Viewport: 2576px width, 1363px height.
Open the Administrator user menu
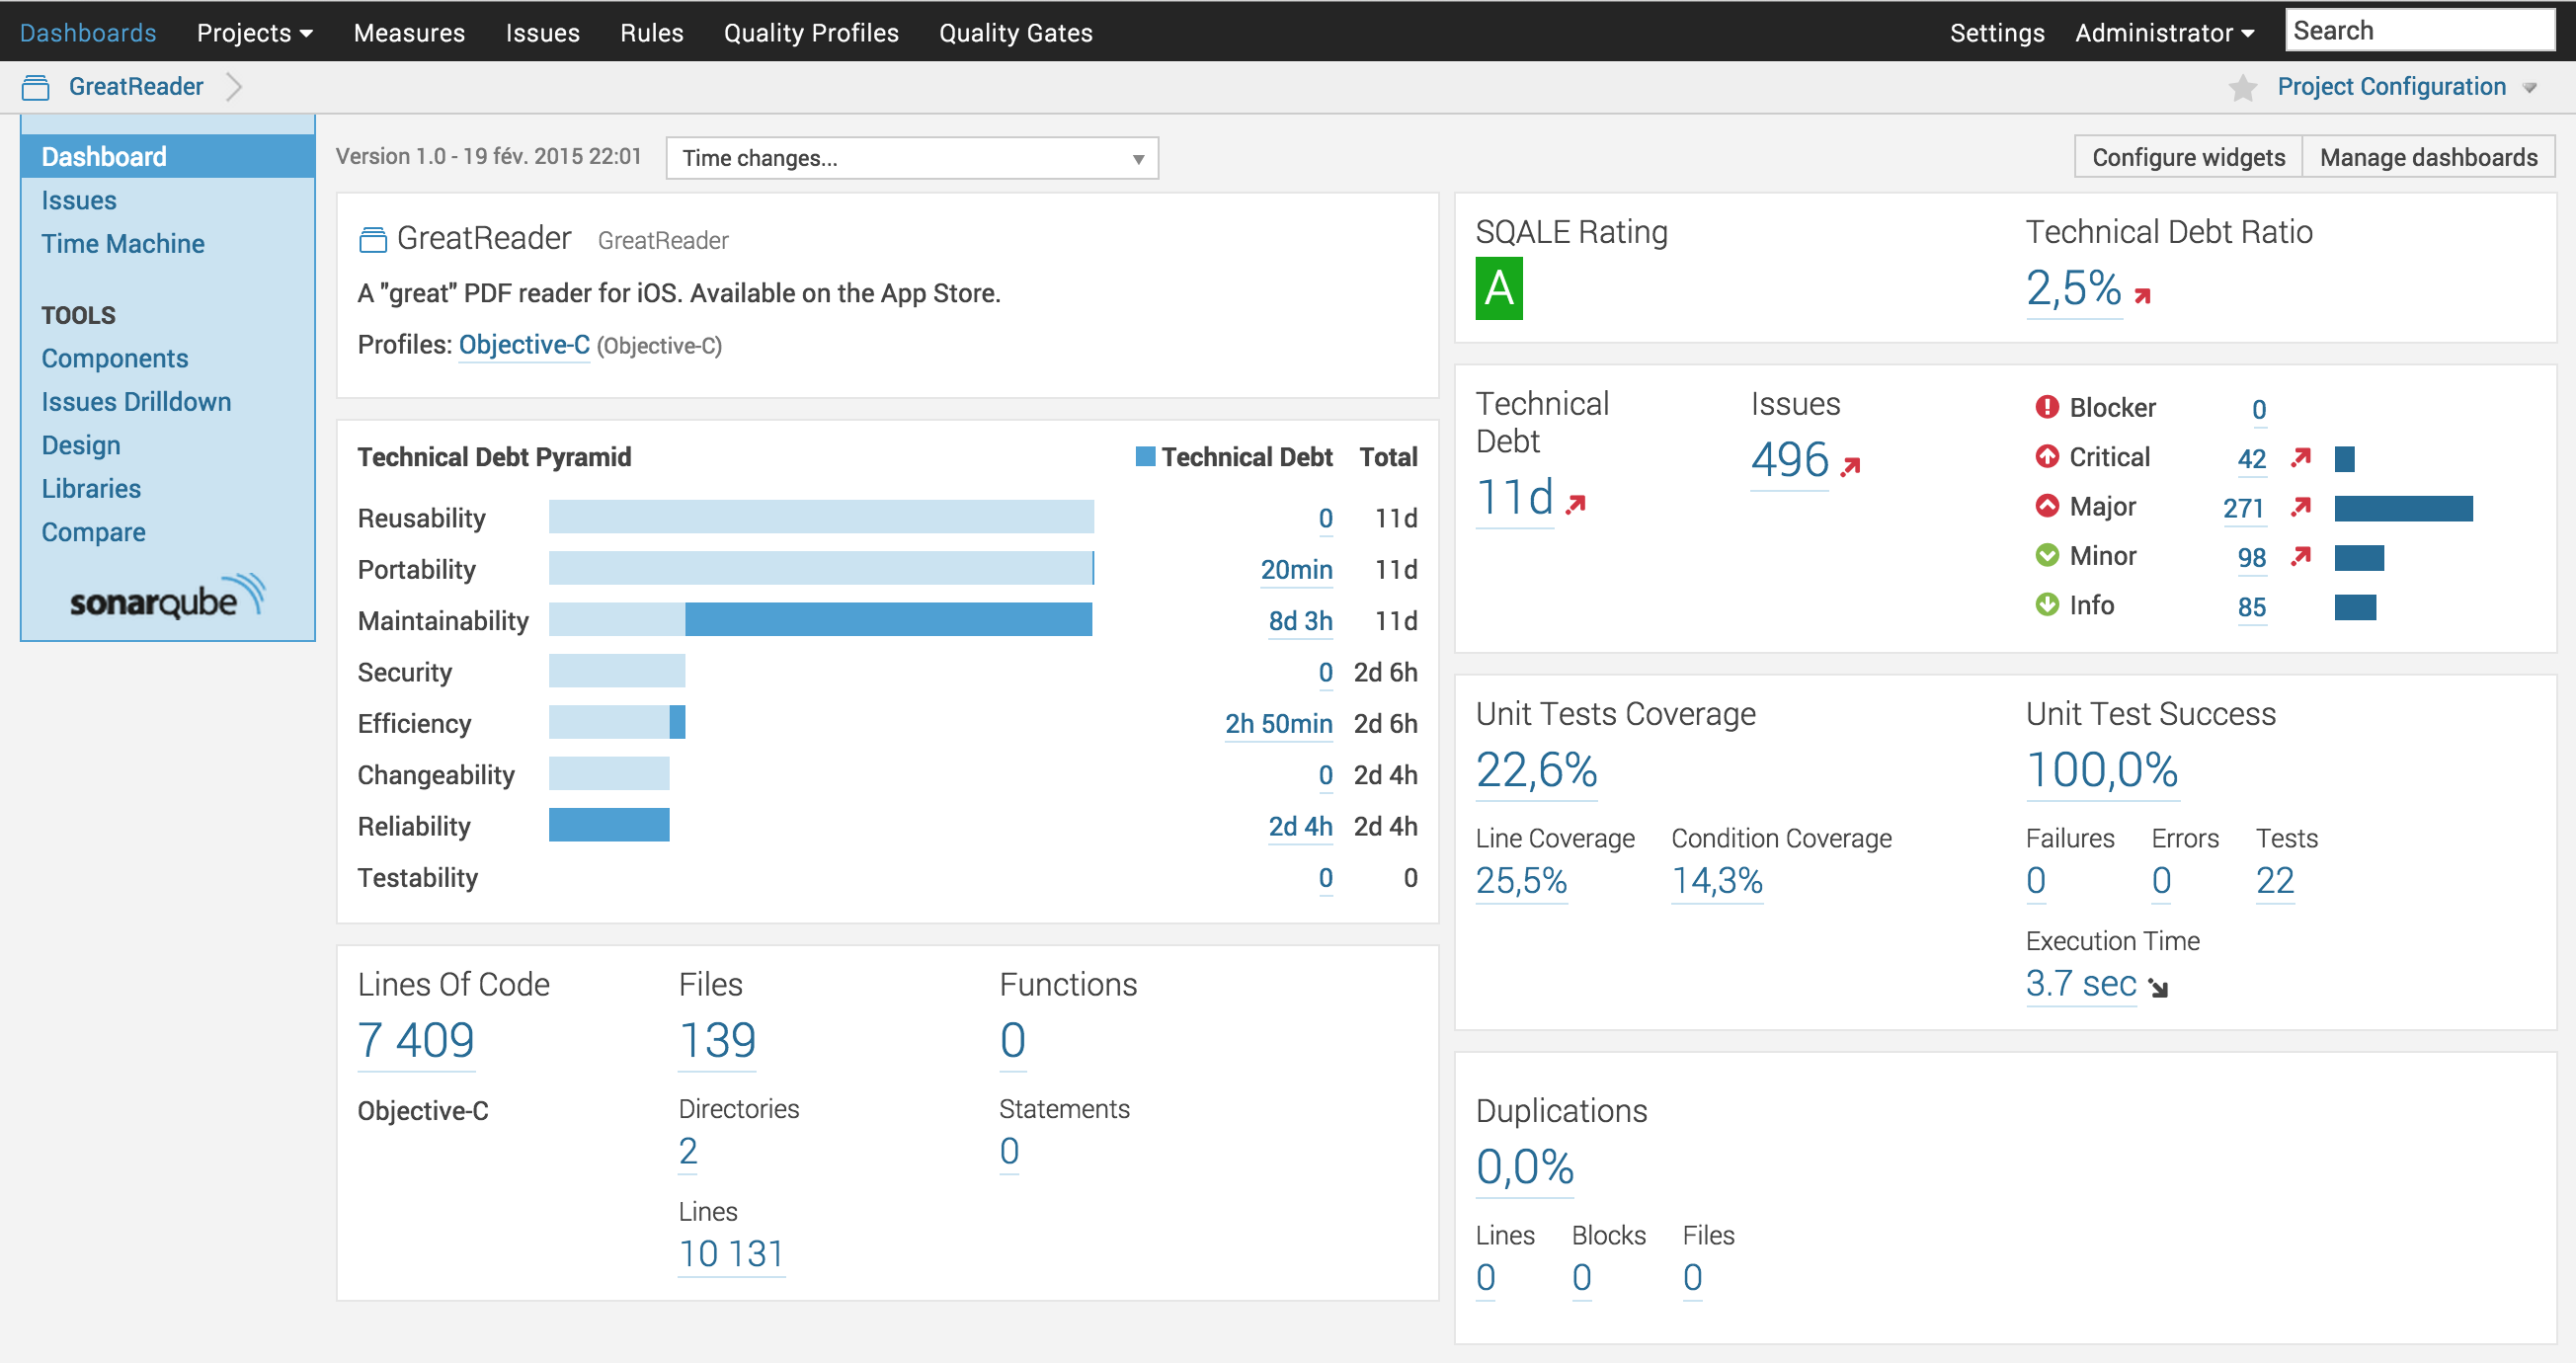(2164, 32)
